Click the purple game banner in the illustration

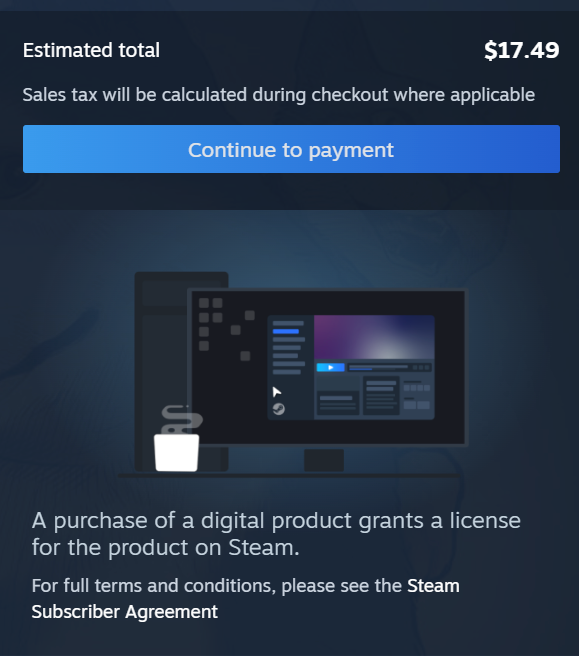pos(374,337)
